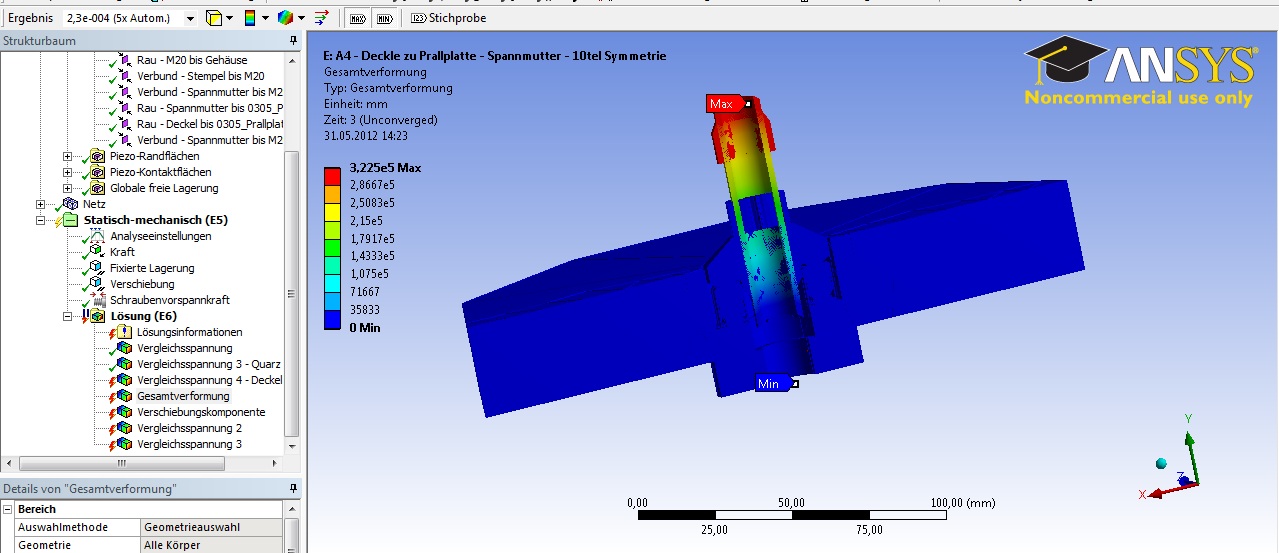Viewport: 1279px width, 553px height.
Task: Select the Kraft tree item
Action: (122, 252)
